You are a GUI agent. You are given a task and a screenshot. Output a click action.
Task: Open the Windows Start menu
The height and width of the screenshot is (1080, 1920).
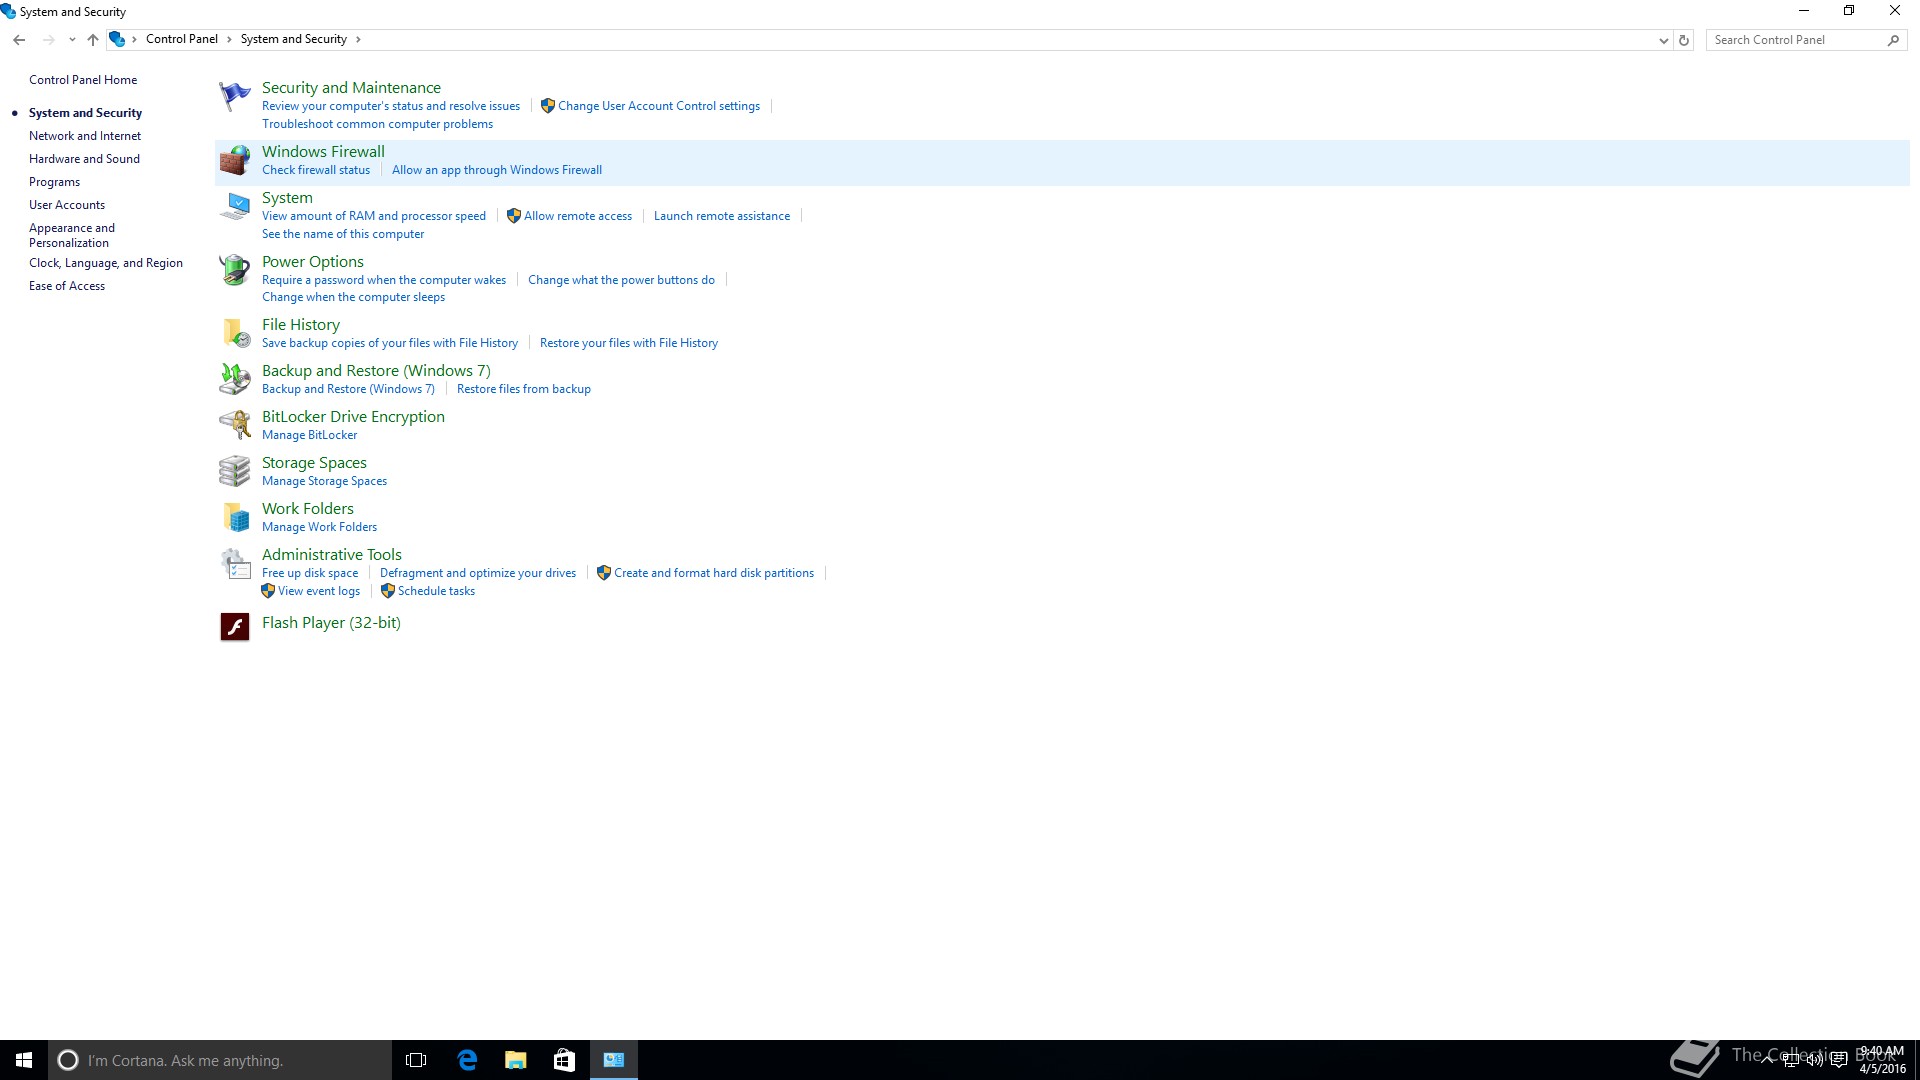(x=24, y=1060)
